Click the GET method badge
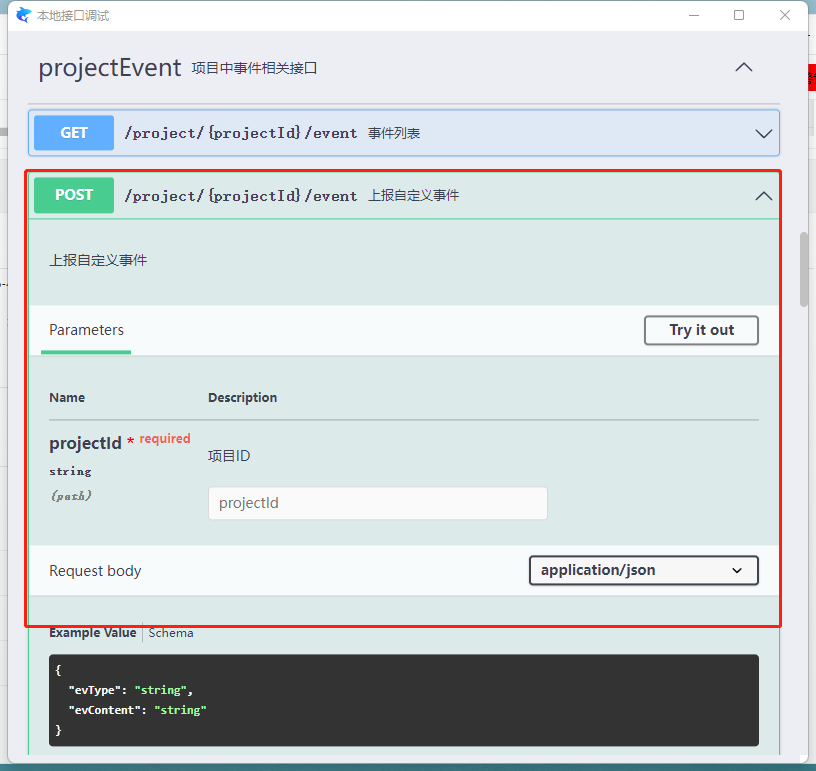Image resolution: width=816 pixels, height=771 pixels. pos(74,133)
